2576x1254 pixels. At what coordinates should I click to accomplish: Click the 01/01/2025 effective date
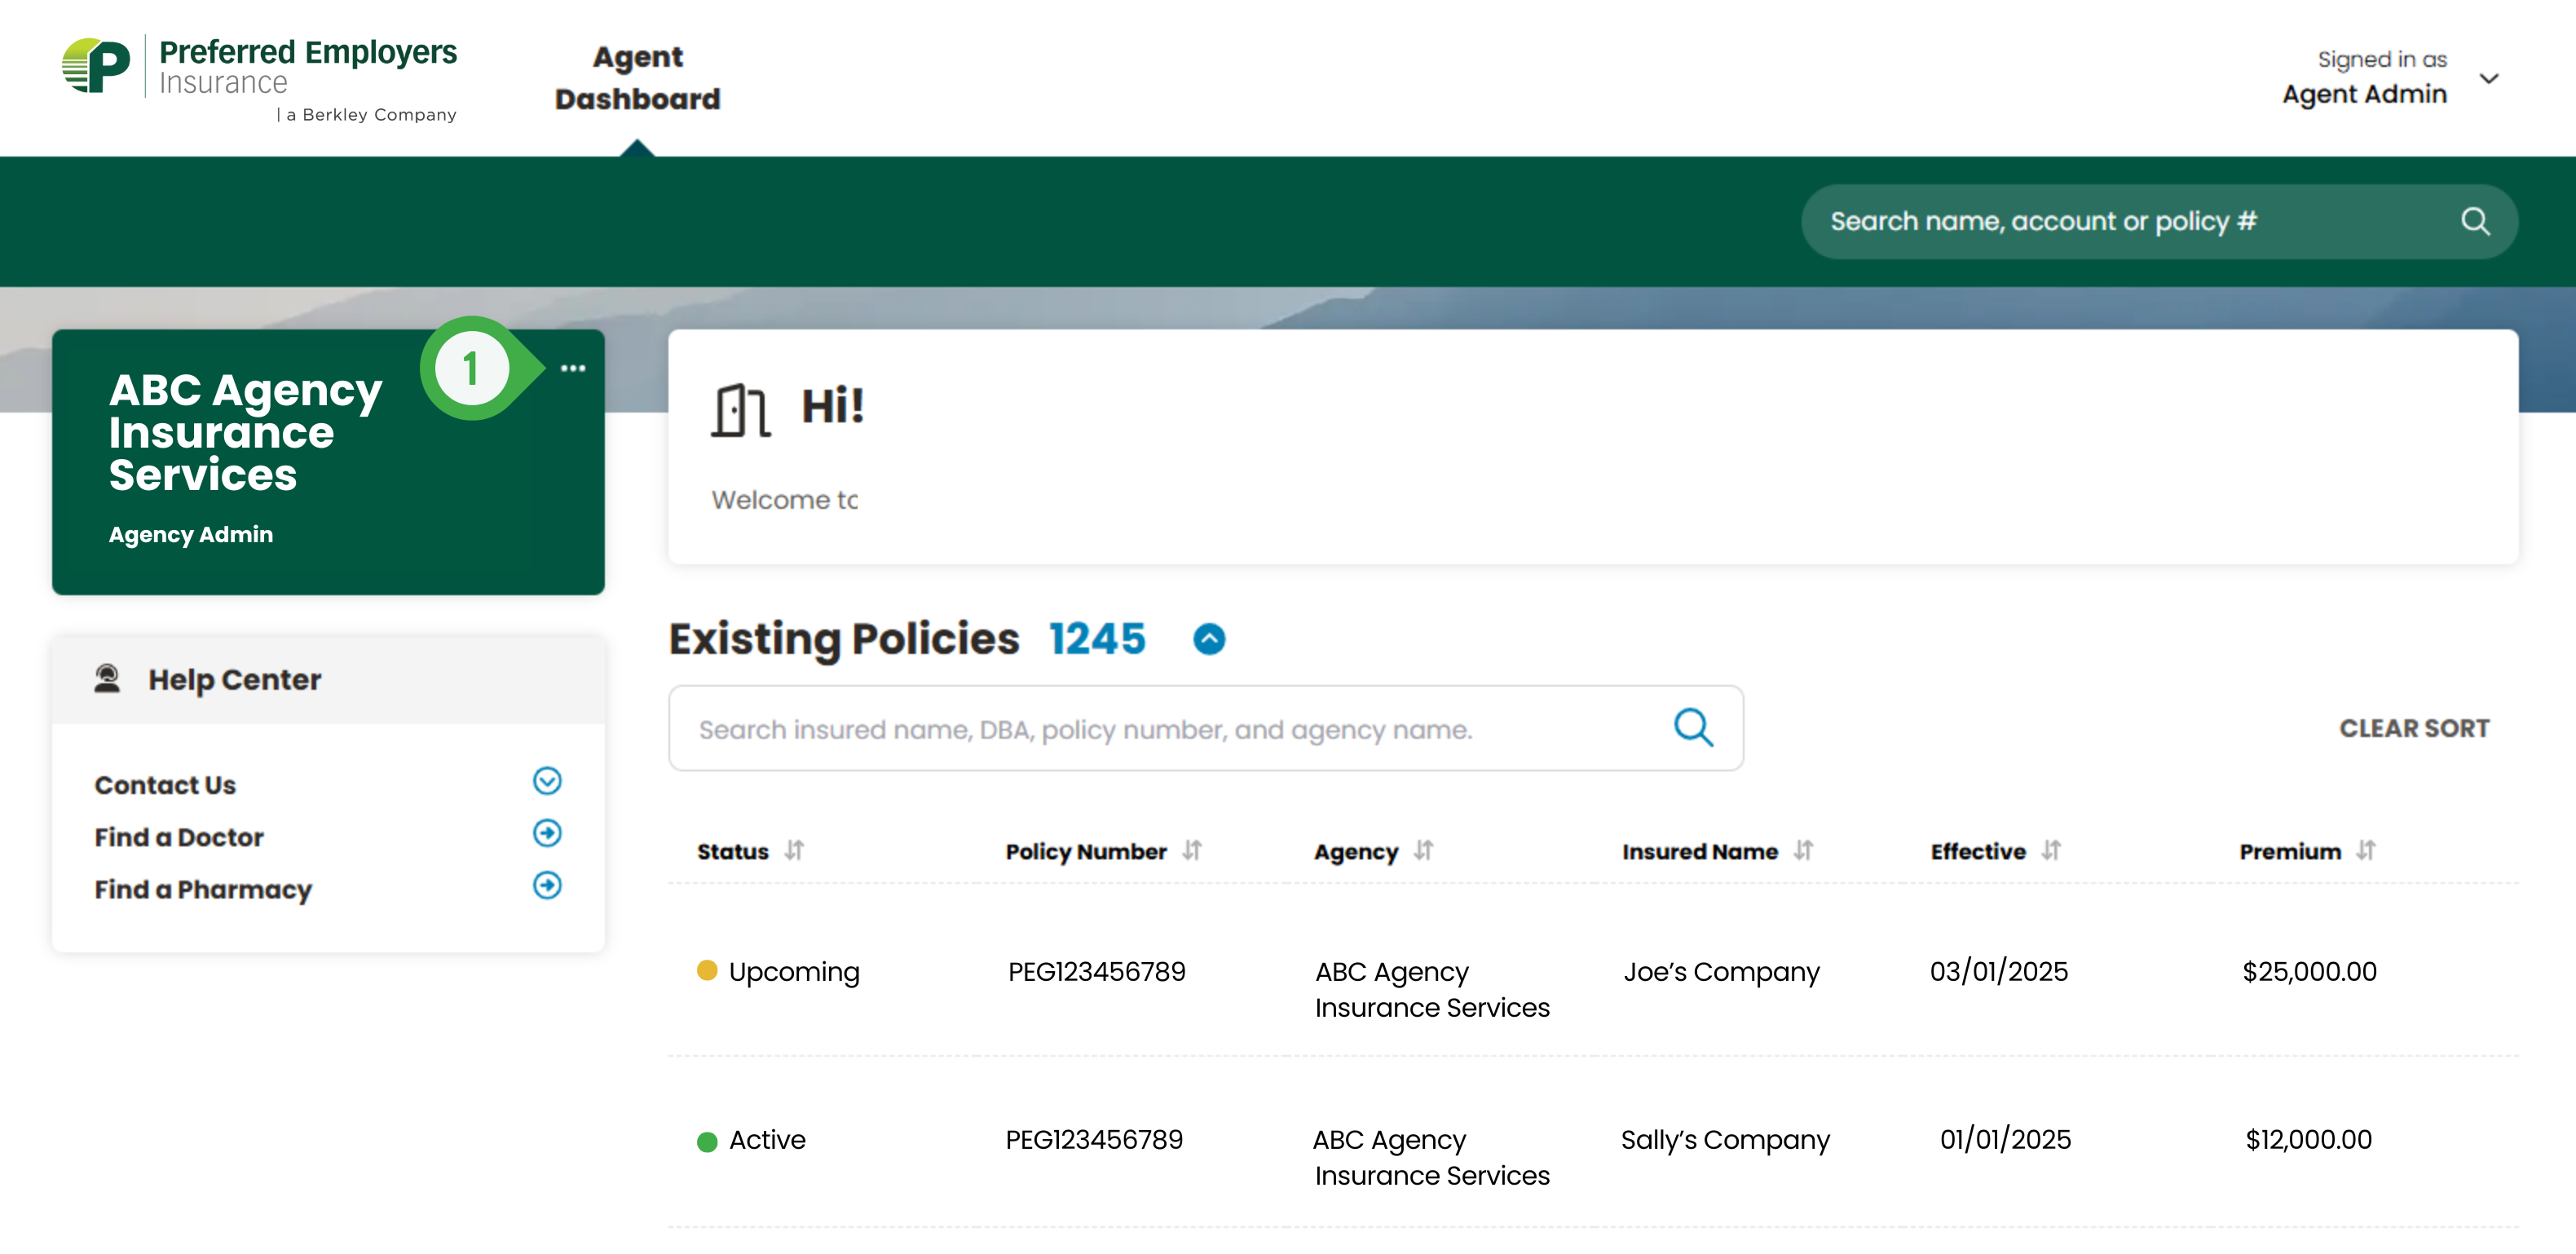(x=2005, y=1140)
